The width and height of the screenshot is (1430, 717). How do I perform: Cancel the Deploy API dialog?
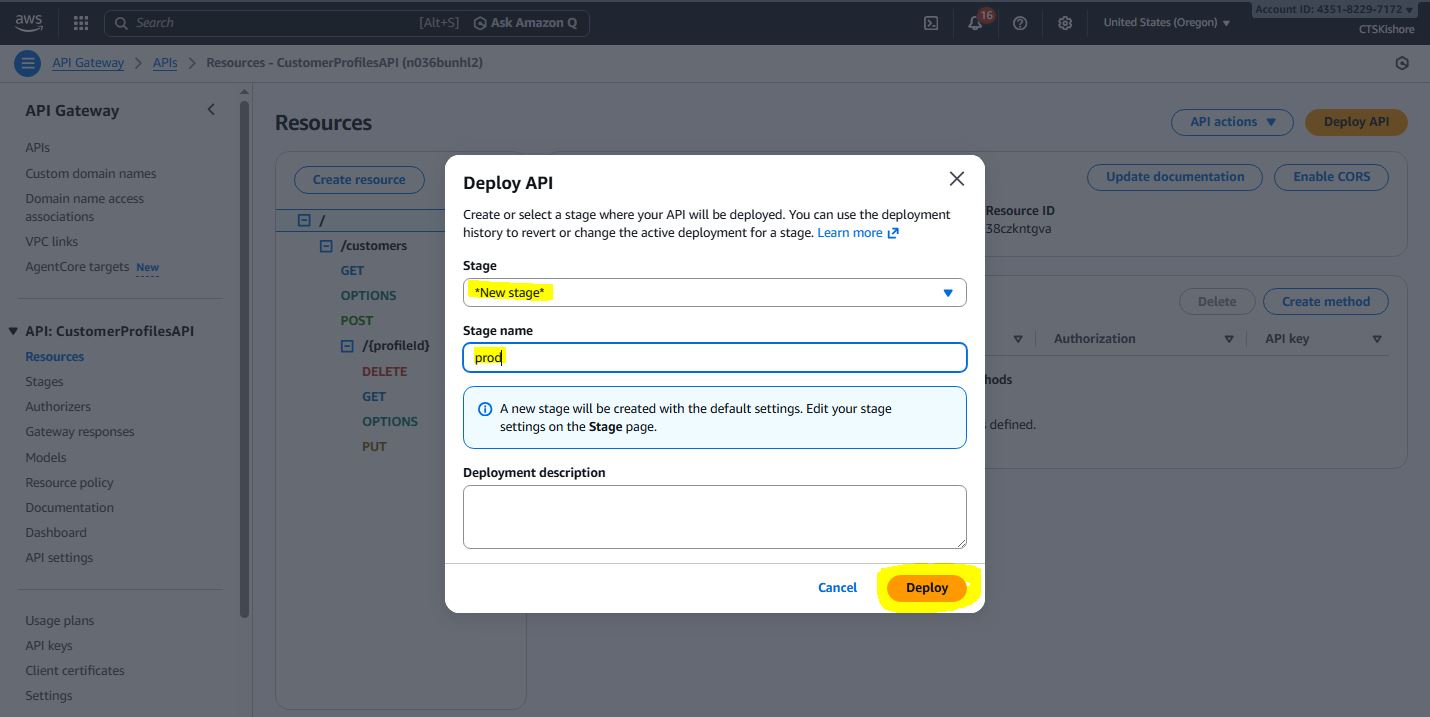(837, 588)
